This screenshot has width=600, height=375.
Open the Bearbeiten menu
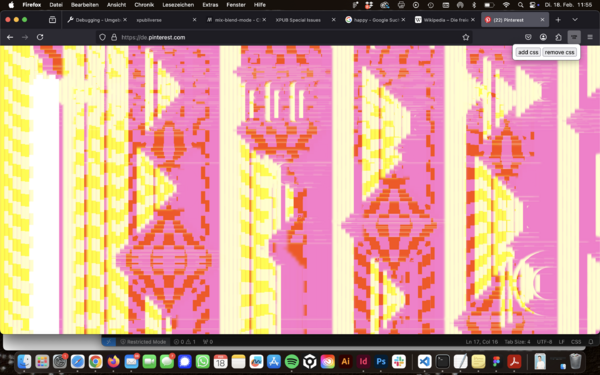coord(85,5)
